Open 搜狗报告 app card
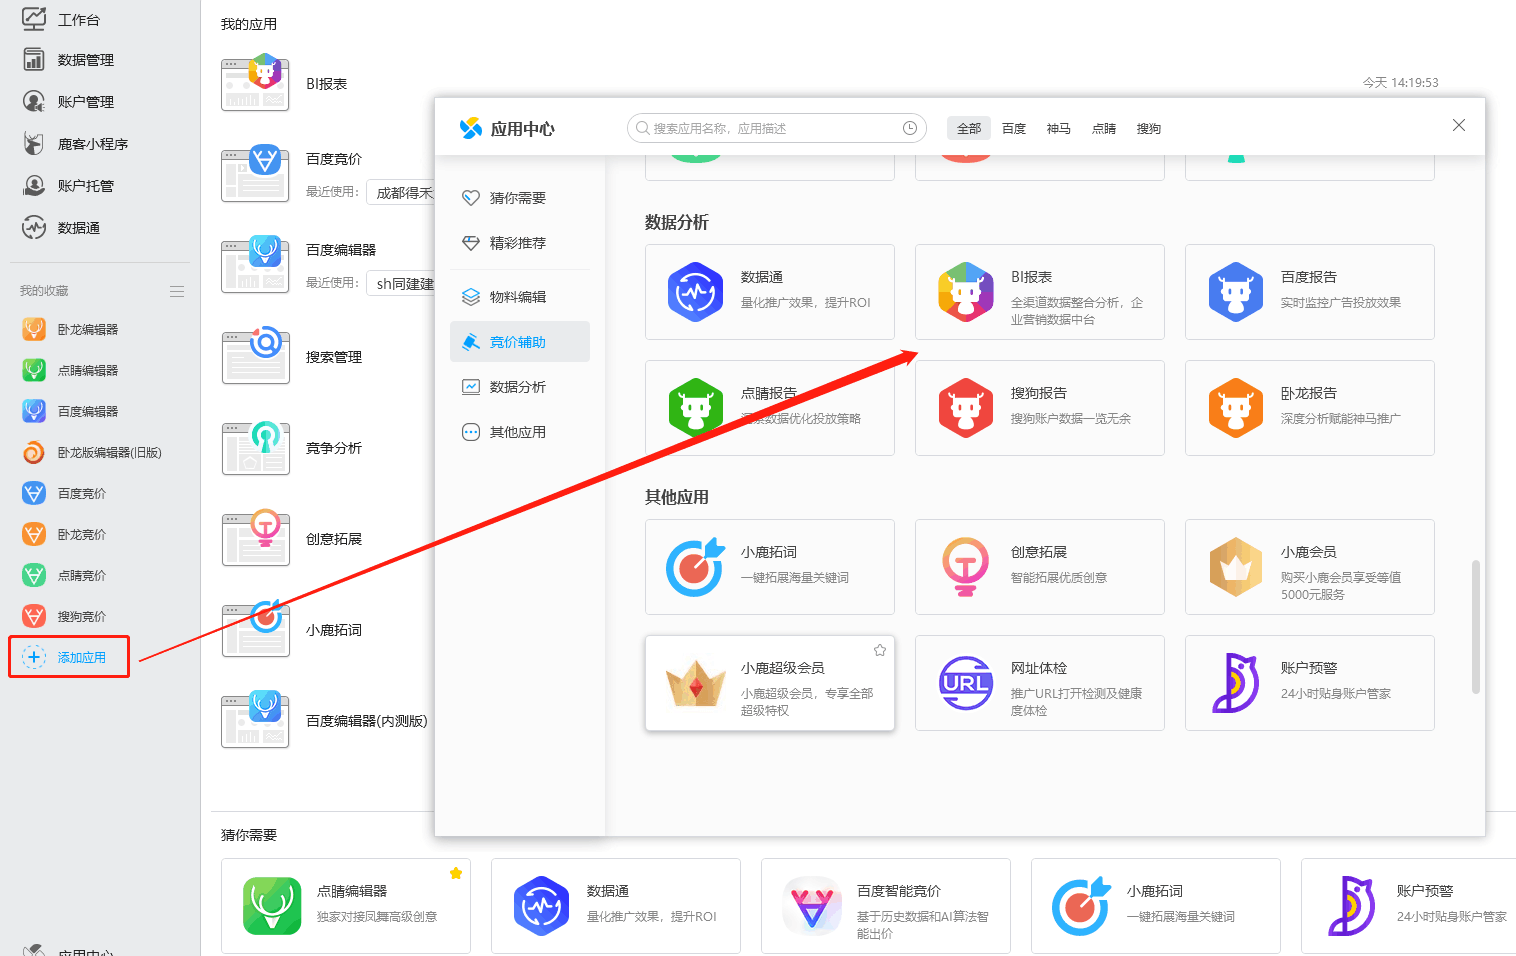This screenshot has height=956, width=1516. point(1040,408)
